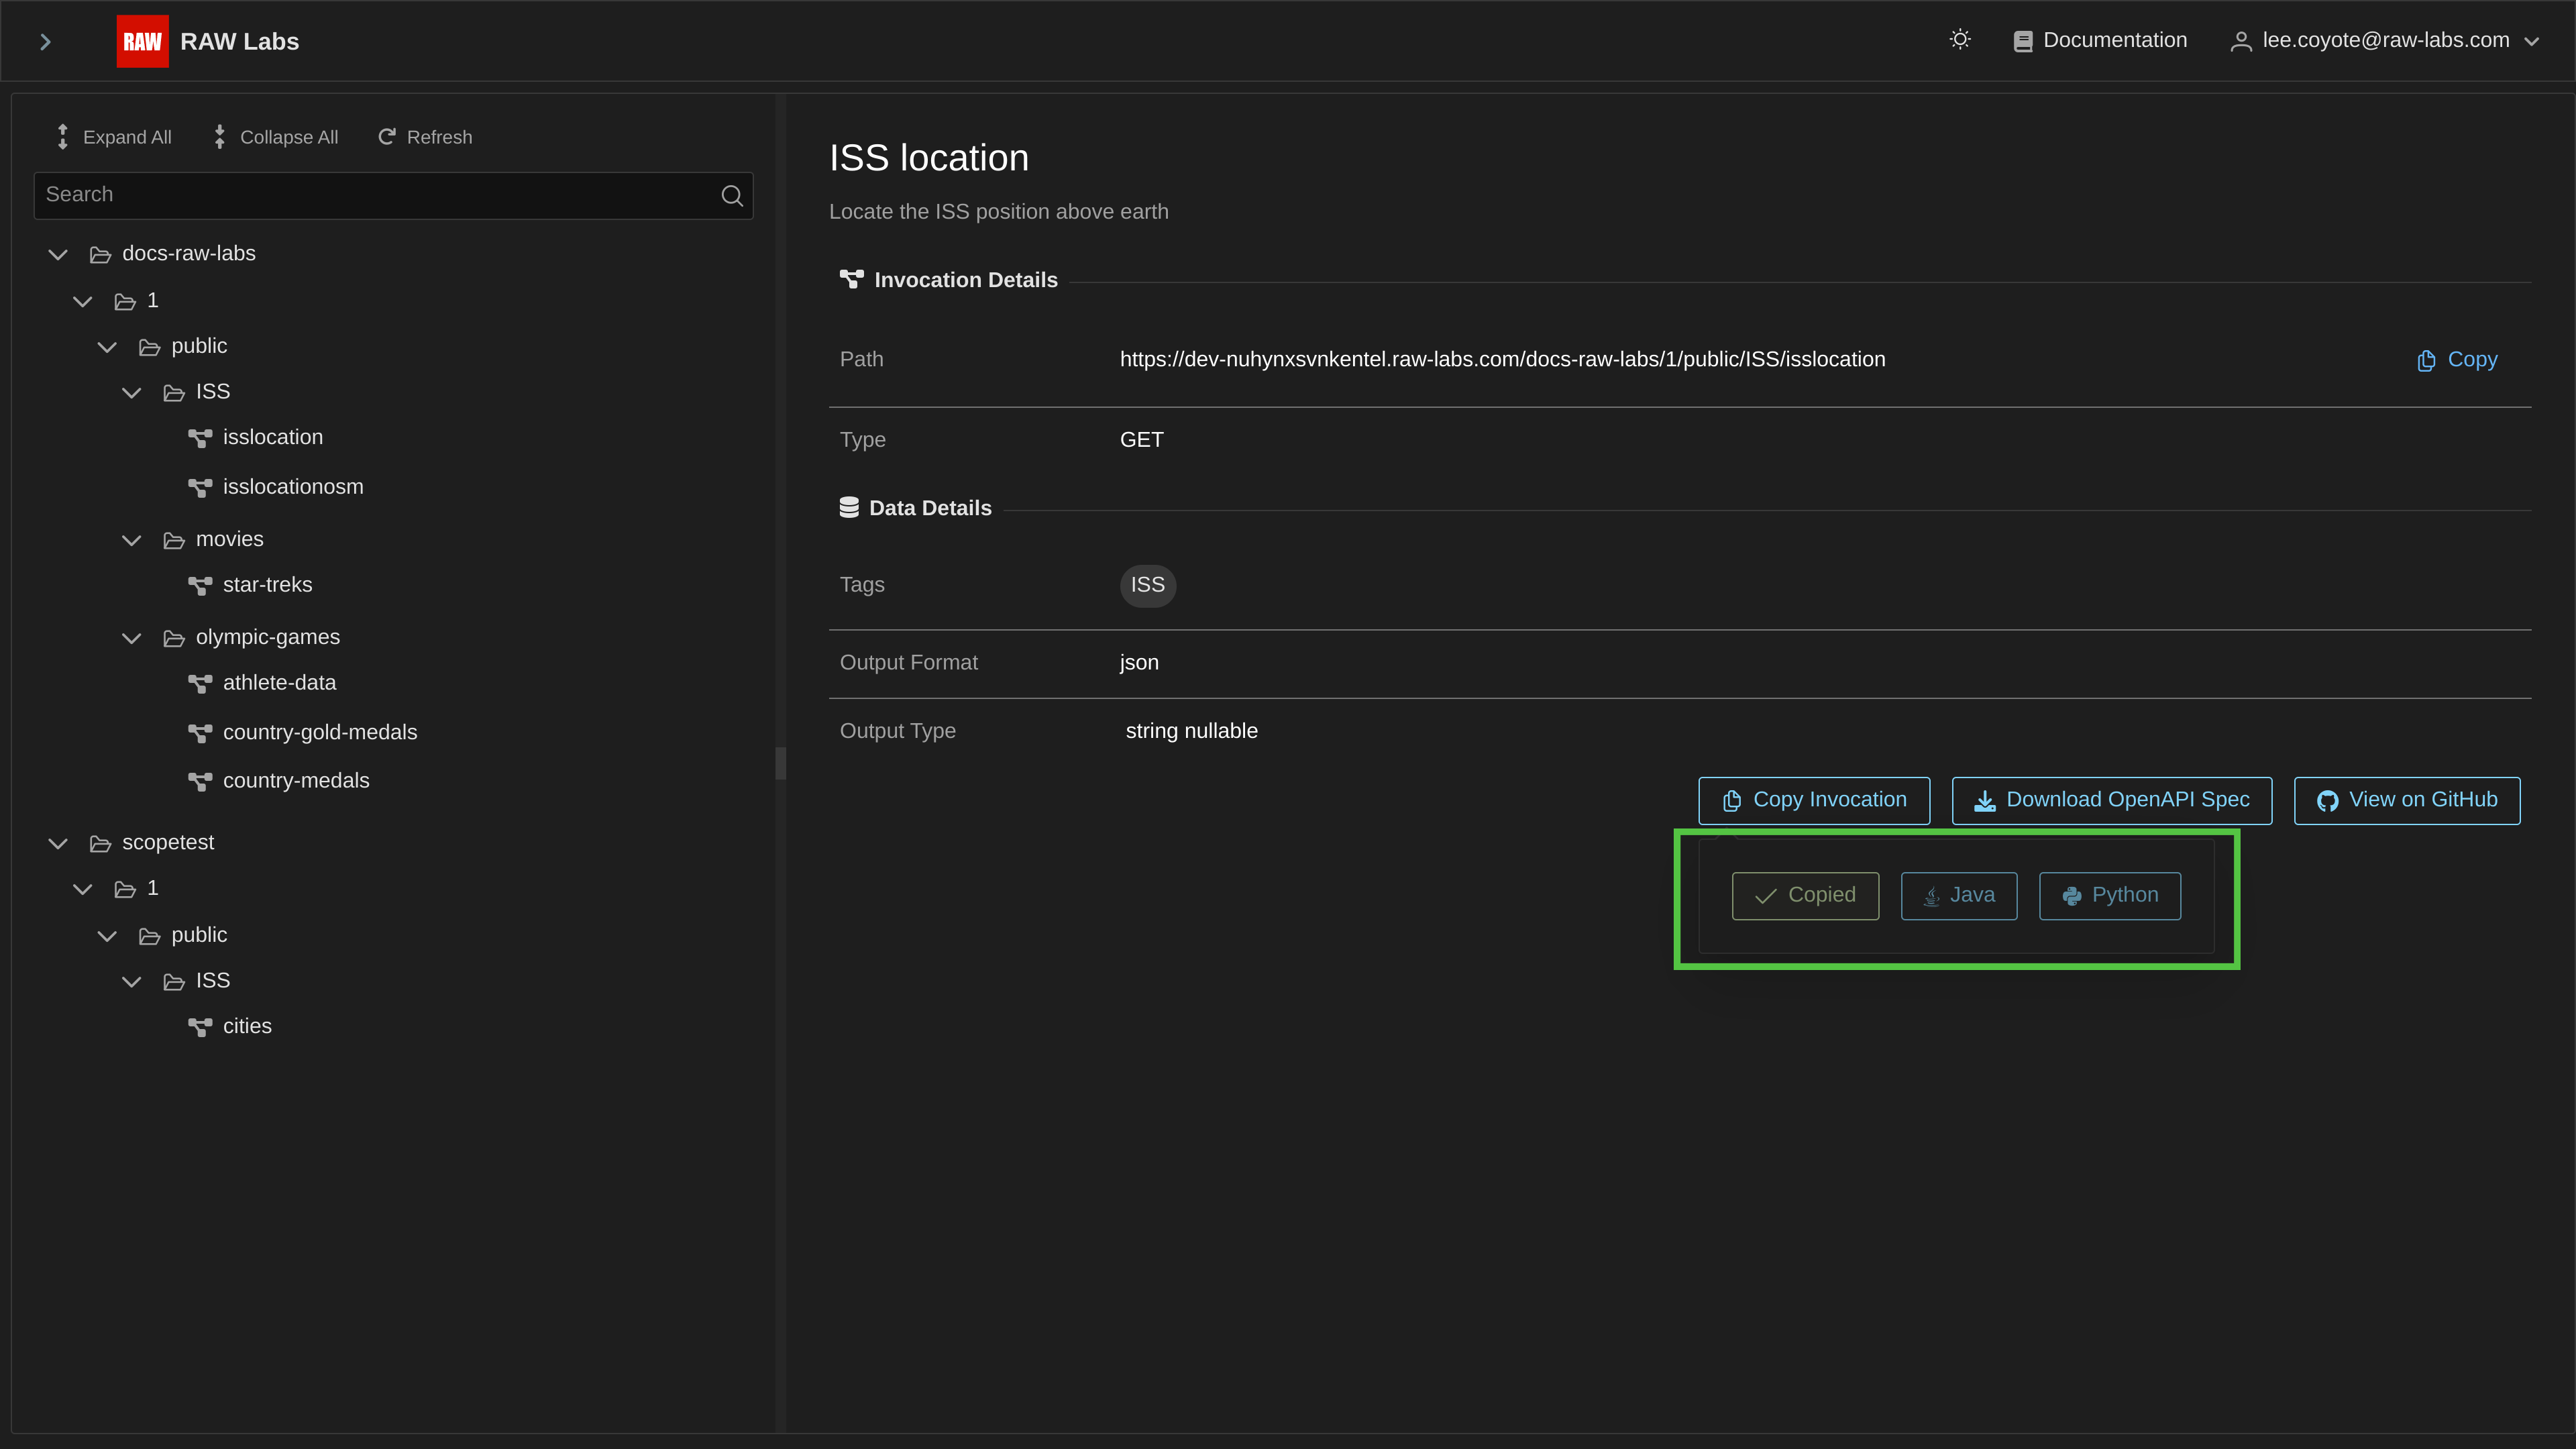Refresh the endpoint tree
The image size is (2576, 1449).
pyautogui.click(x=425, y=137)
